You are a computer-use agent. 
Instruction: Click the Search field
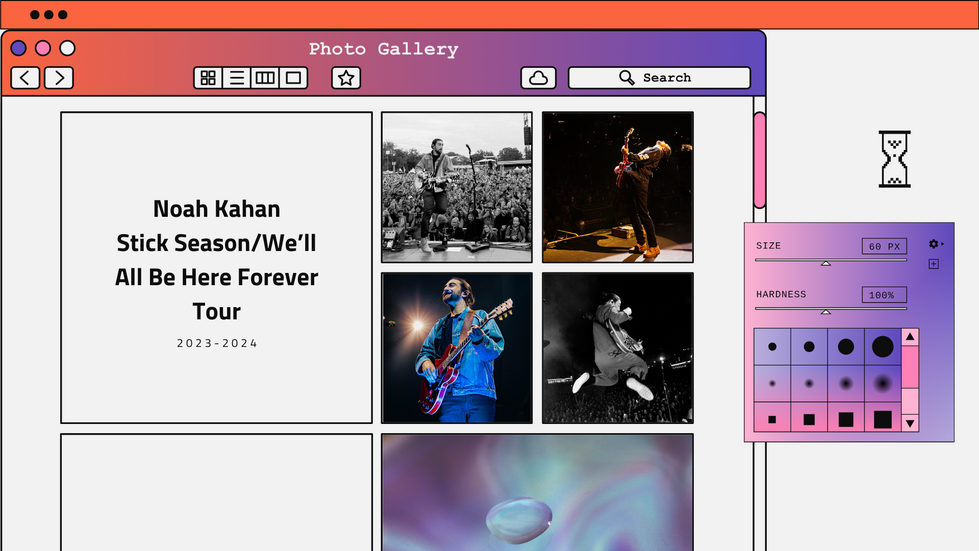[659, 78]
